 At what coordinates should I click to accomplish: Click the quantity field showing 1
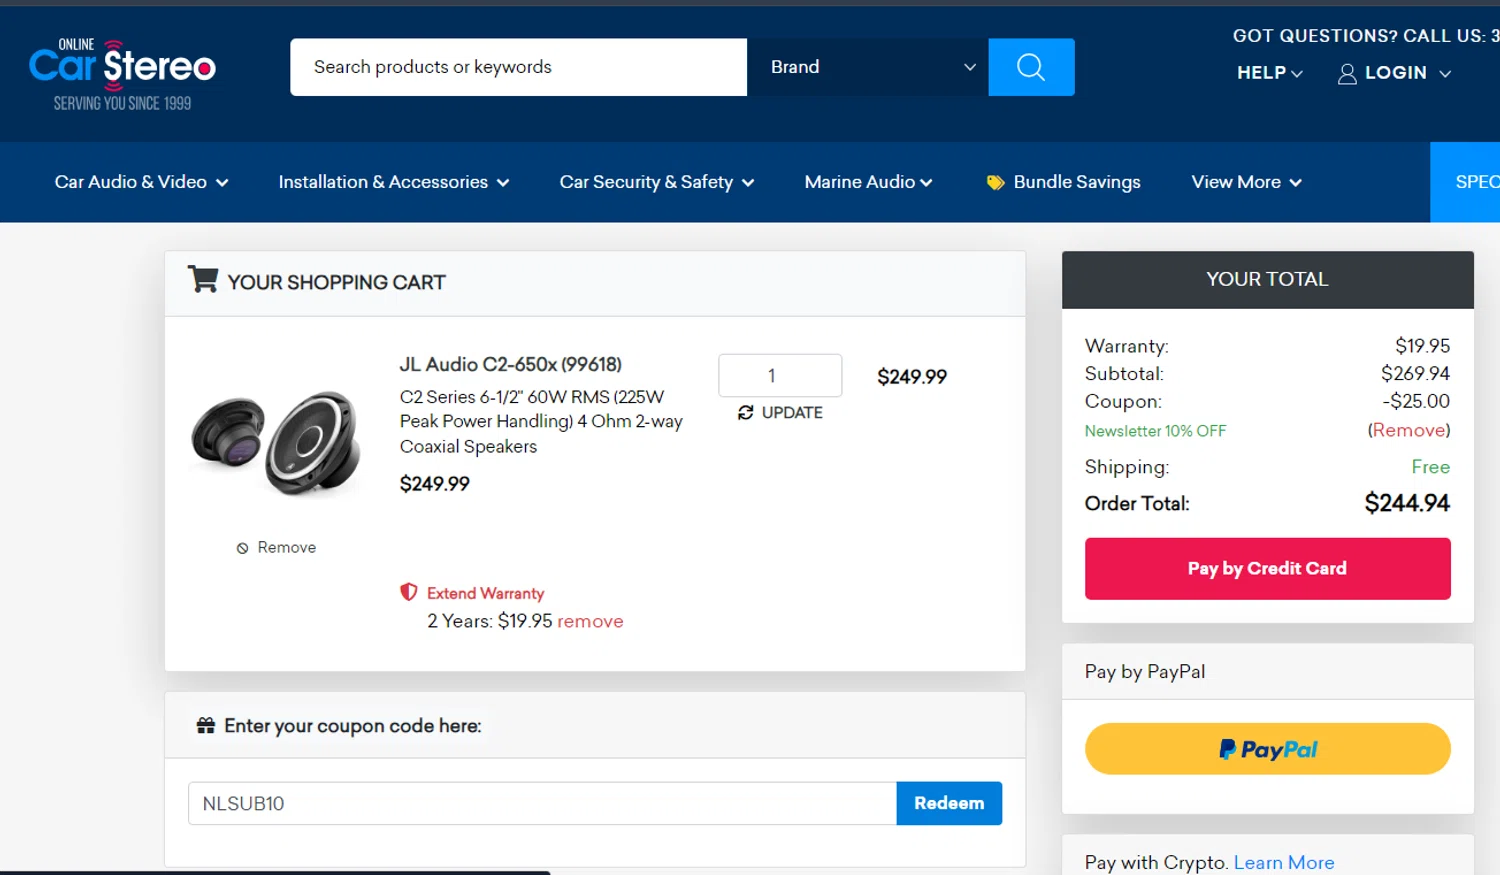pos(780,375)
